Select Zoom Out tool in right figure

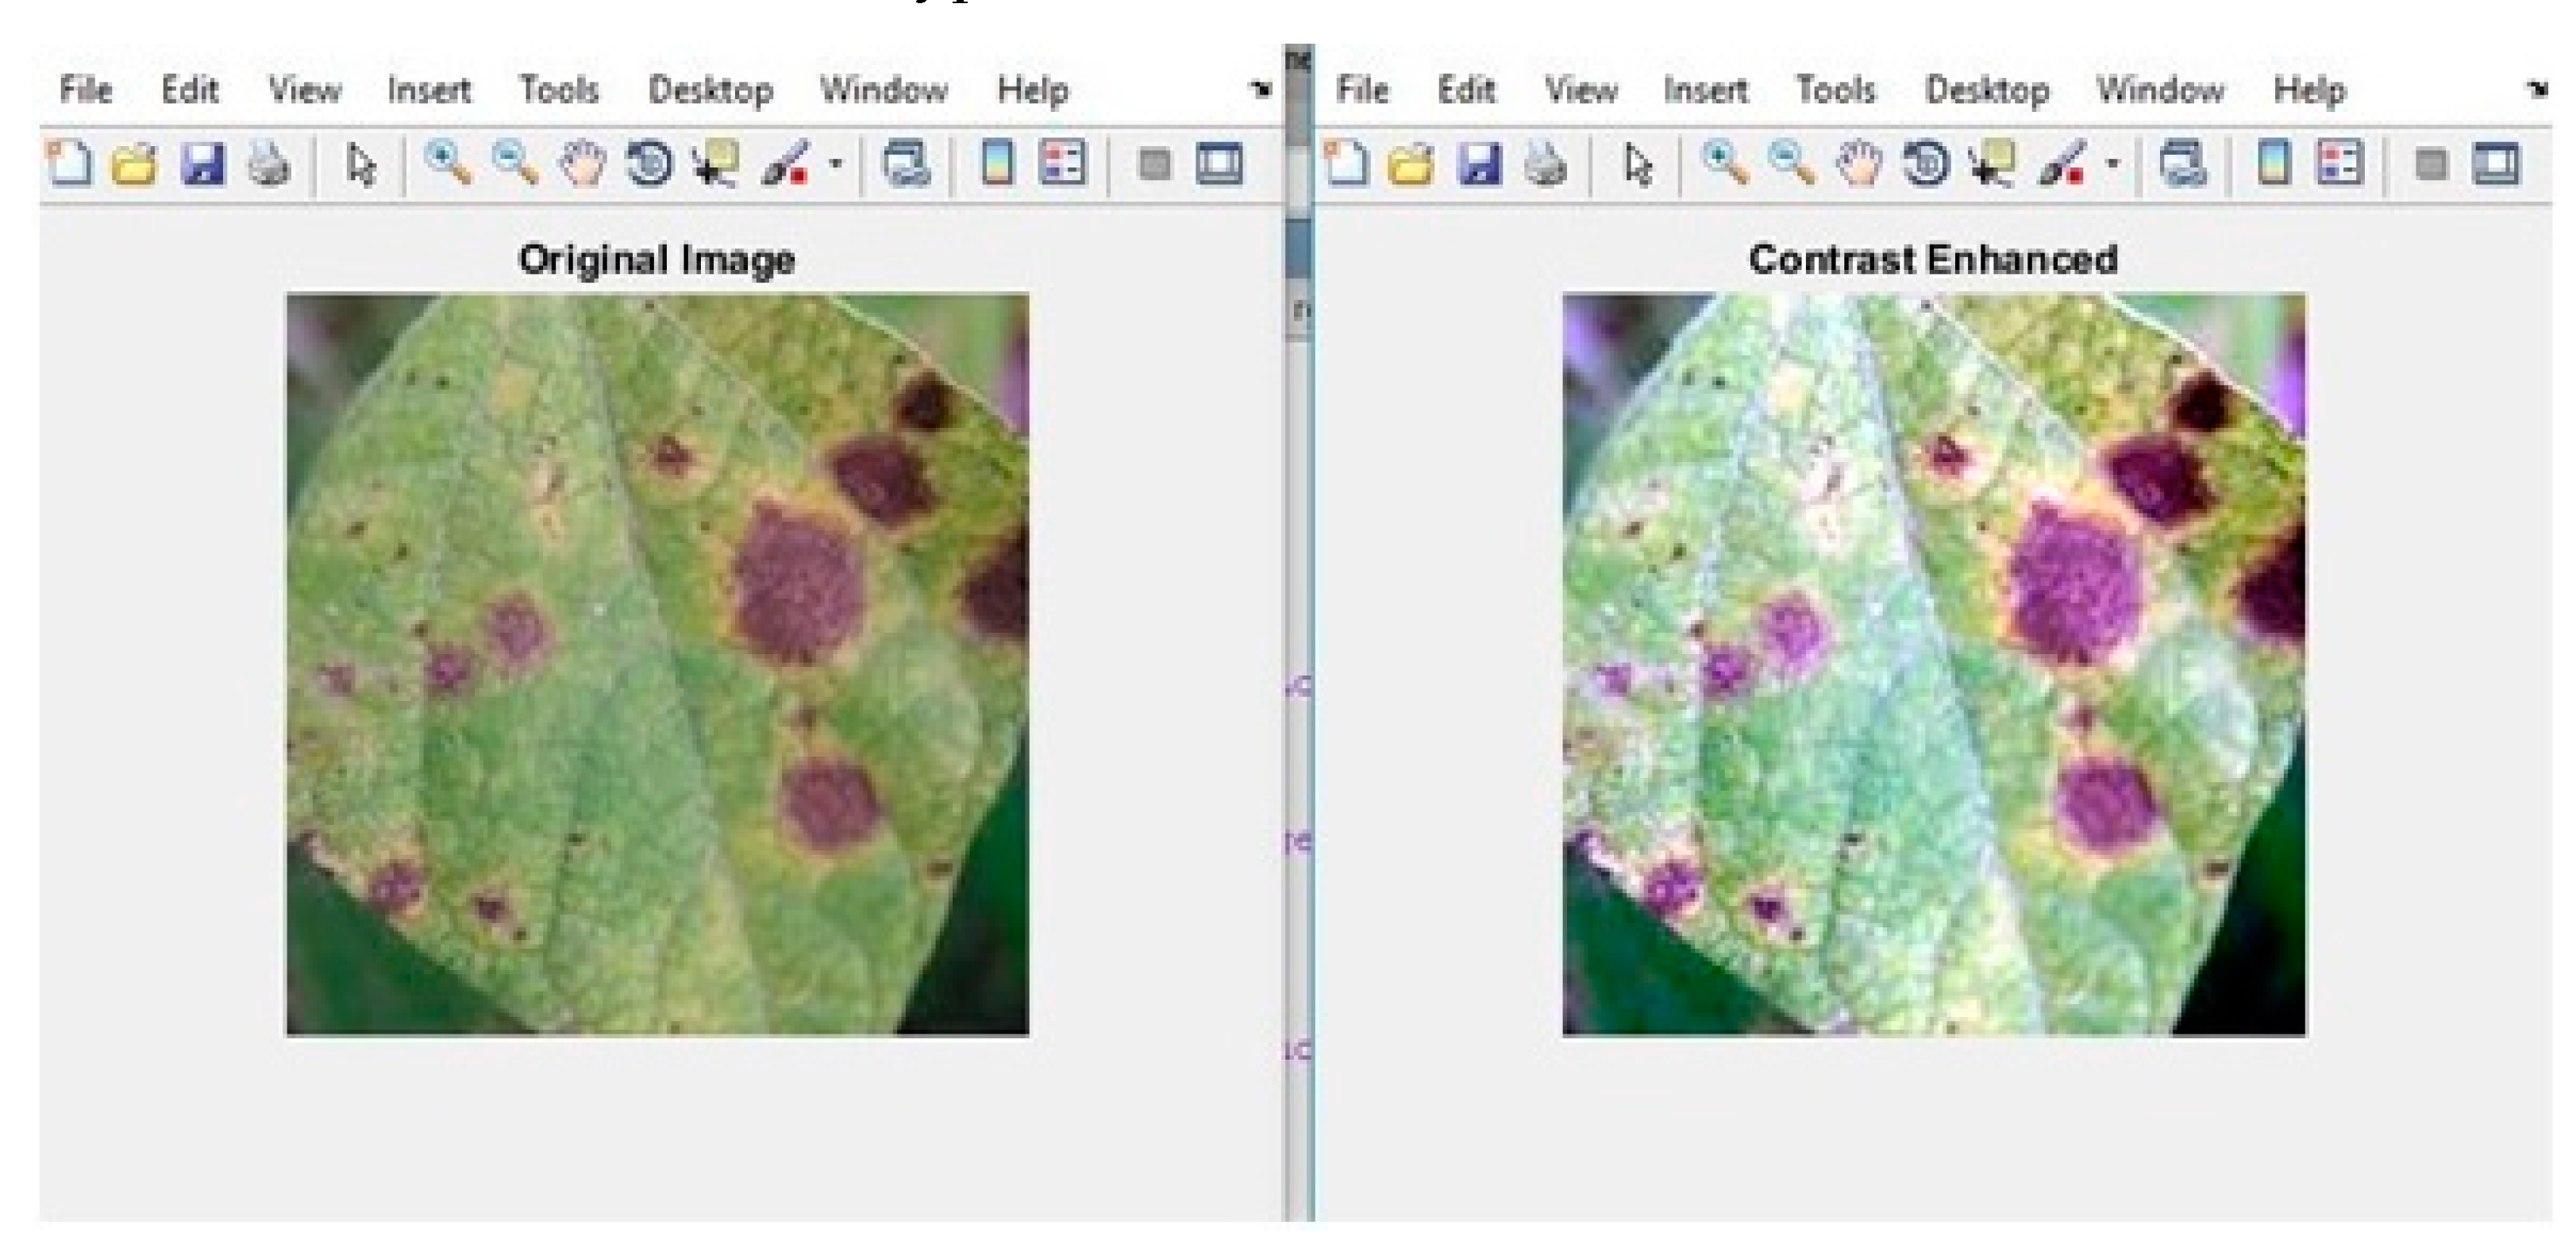pos(1790,163)
